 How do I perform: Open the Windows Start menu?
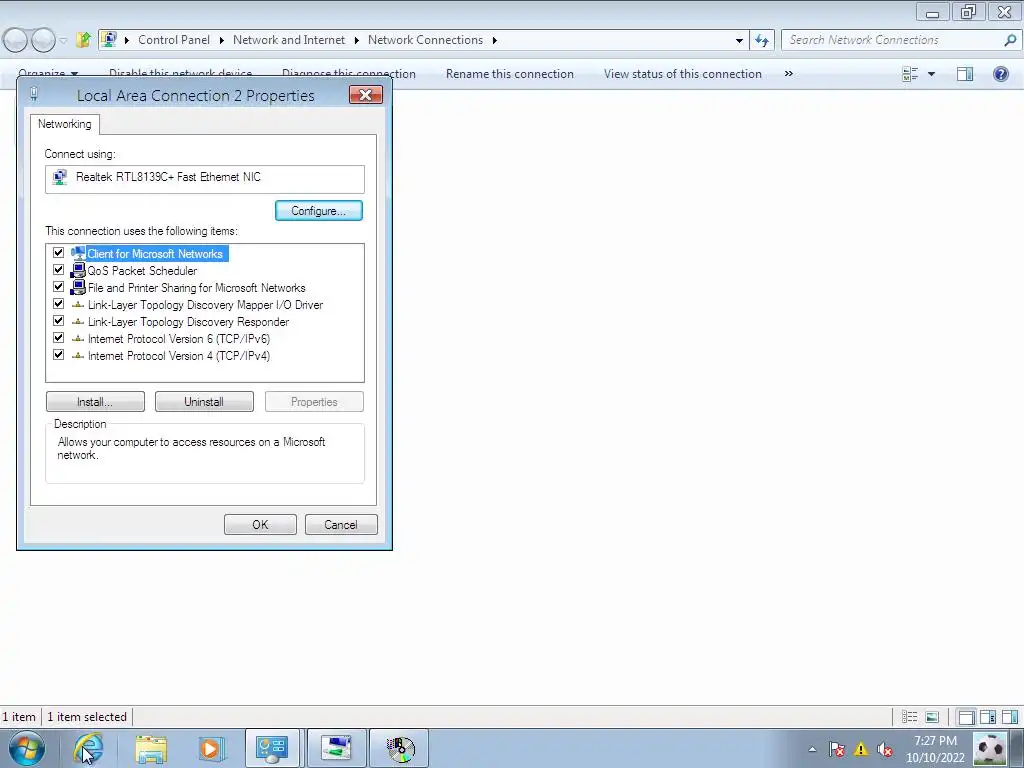click(27, 748)
